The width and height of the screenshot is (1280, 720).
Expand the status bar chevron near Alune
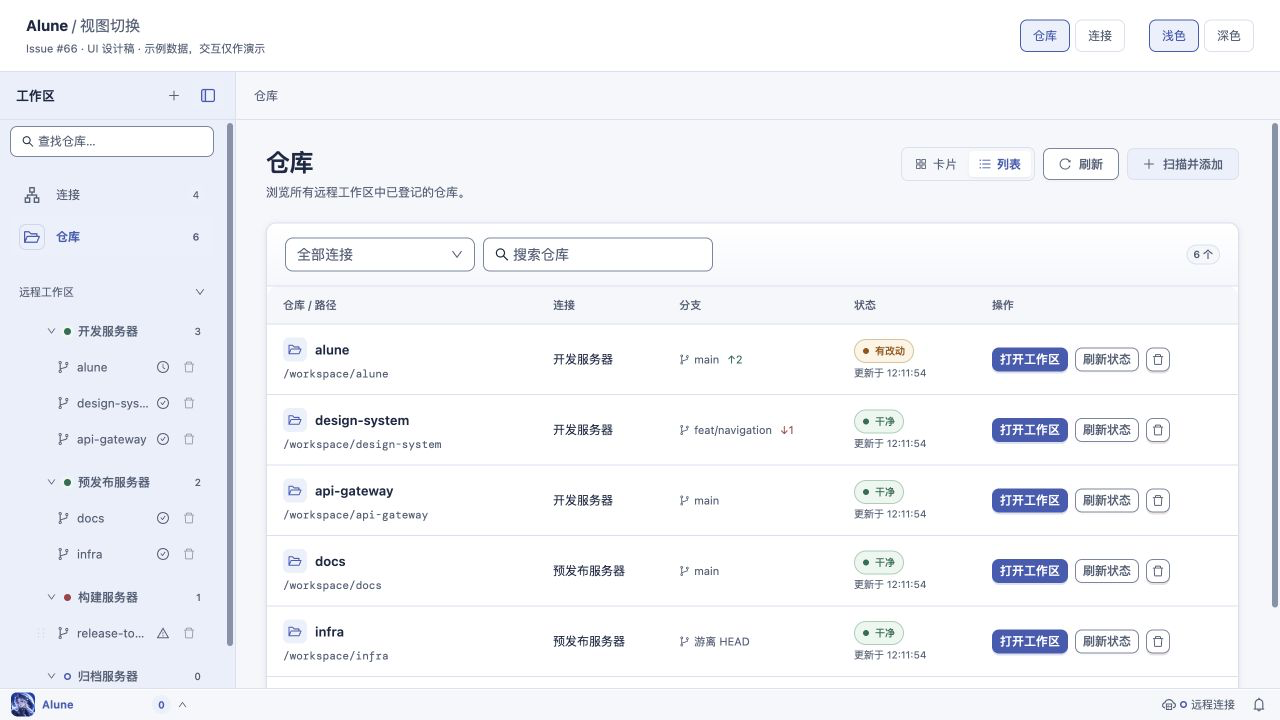click(x=182, y=705)
